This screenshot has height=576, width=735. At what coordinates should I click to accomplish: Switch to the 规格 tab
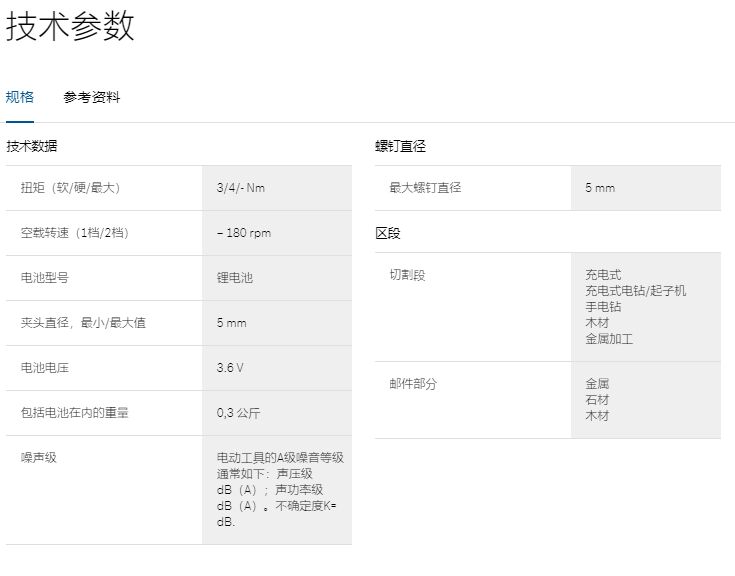(20, 97)
